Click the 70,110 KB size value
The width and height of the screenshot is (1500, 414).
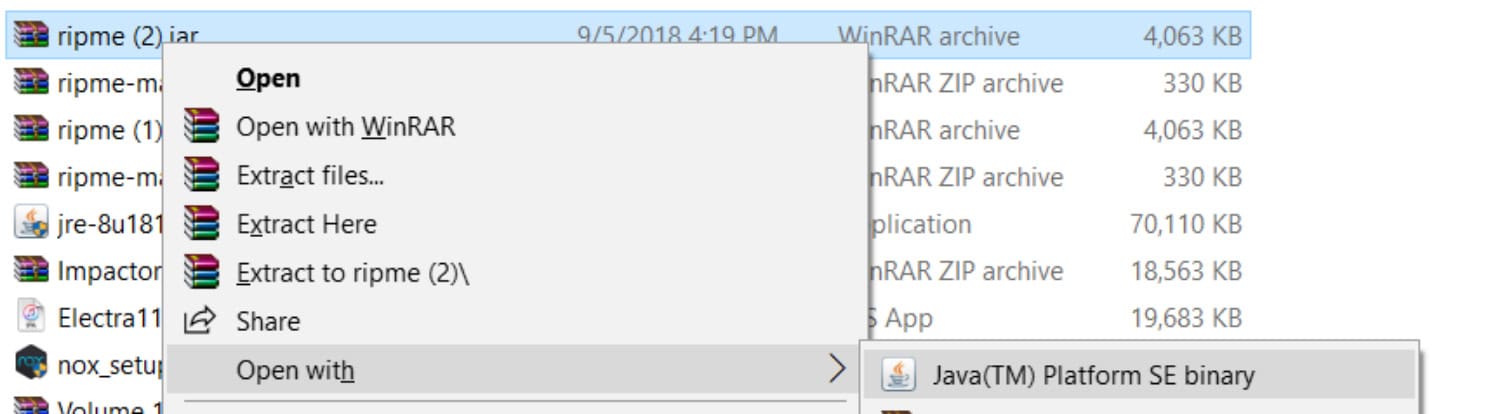point(1186,224)
